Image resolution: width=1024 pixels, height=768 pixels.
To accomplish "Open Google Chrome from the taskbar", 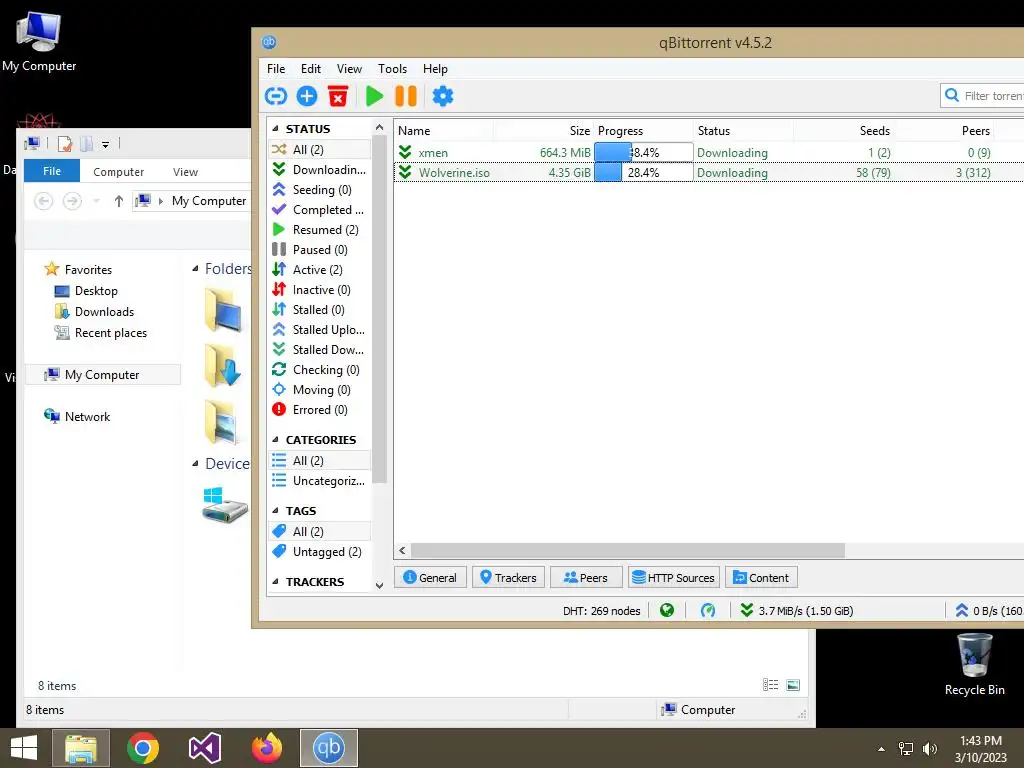I will pos(143,748).
